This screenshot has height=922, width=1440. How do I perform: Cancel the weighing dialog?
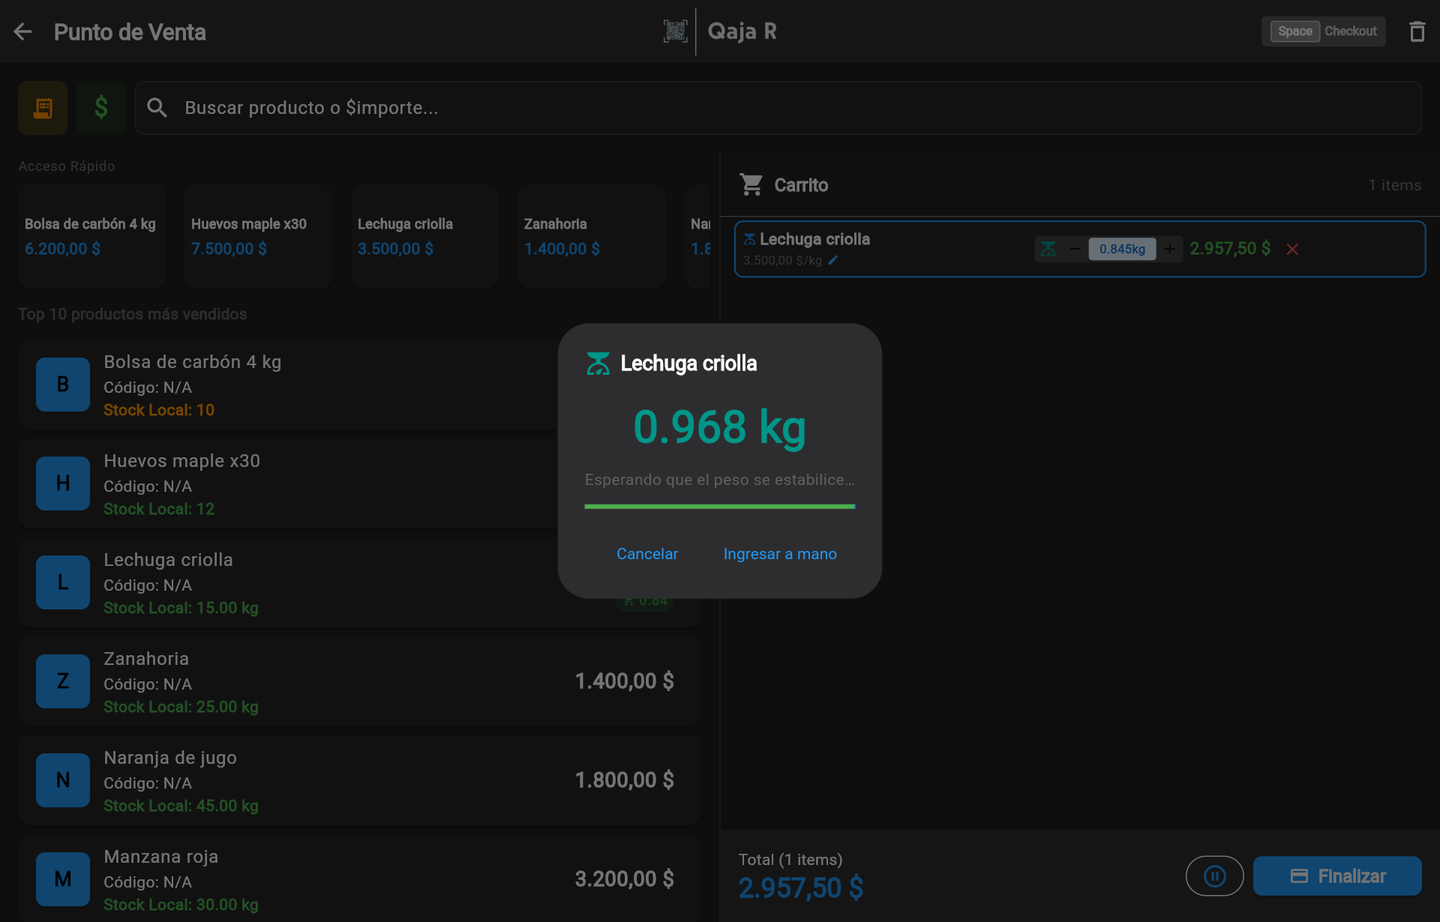(x=647, y=554)
